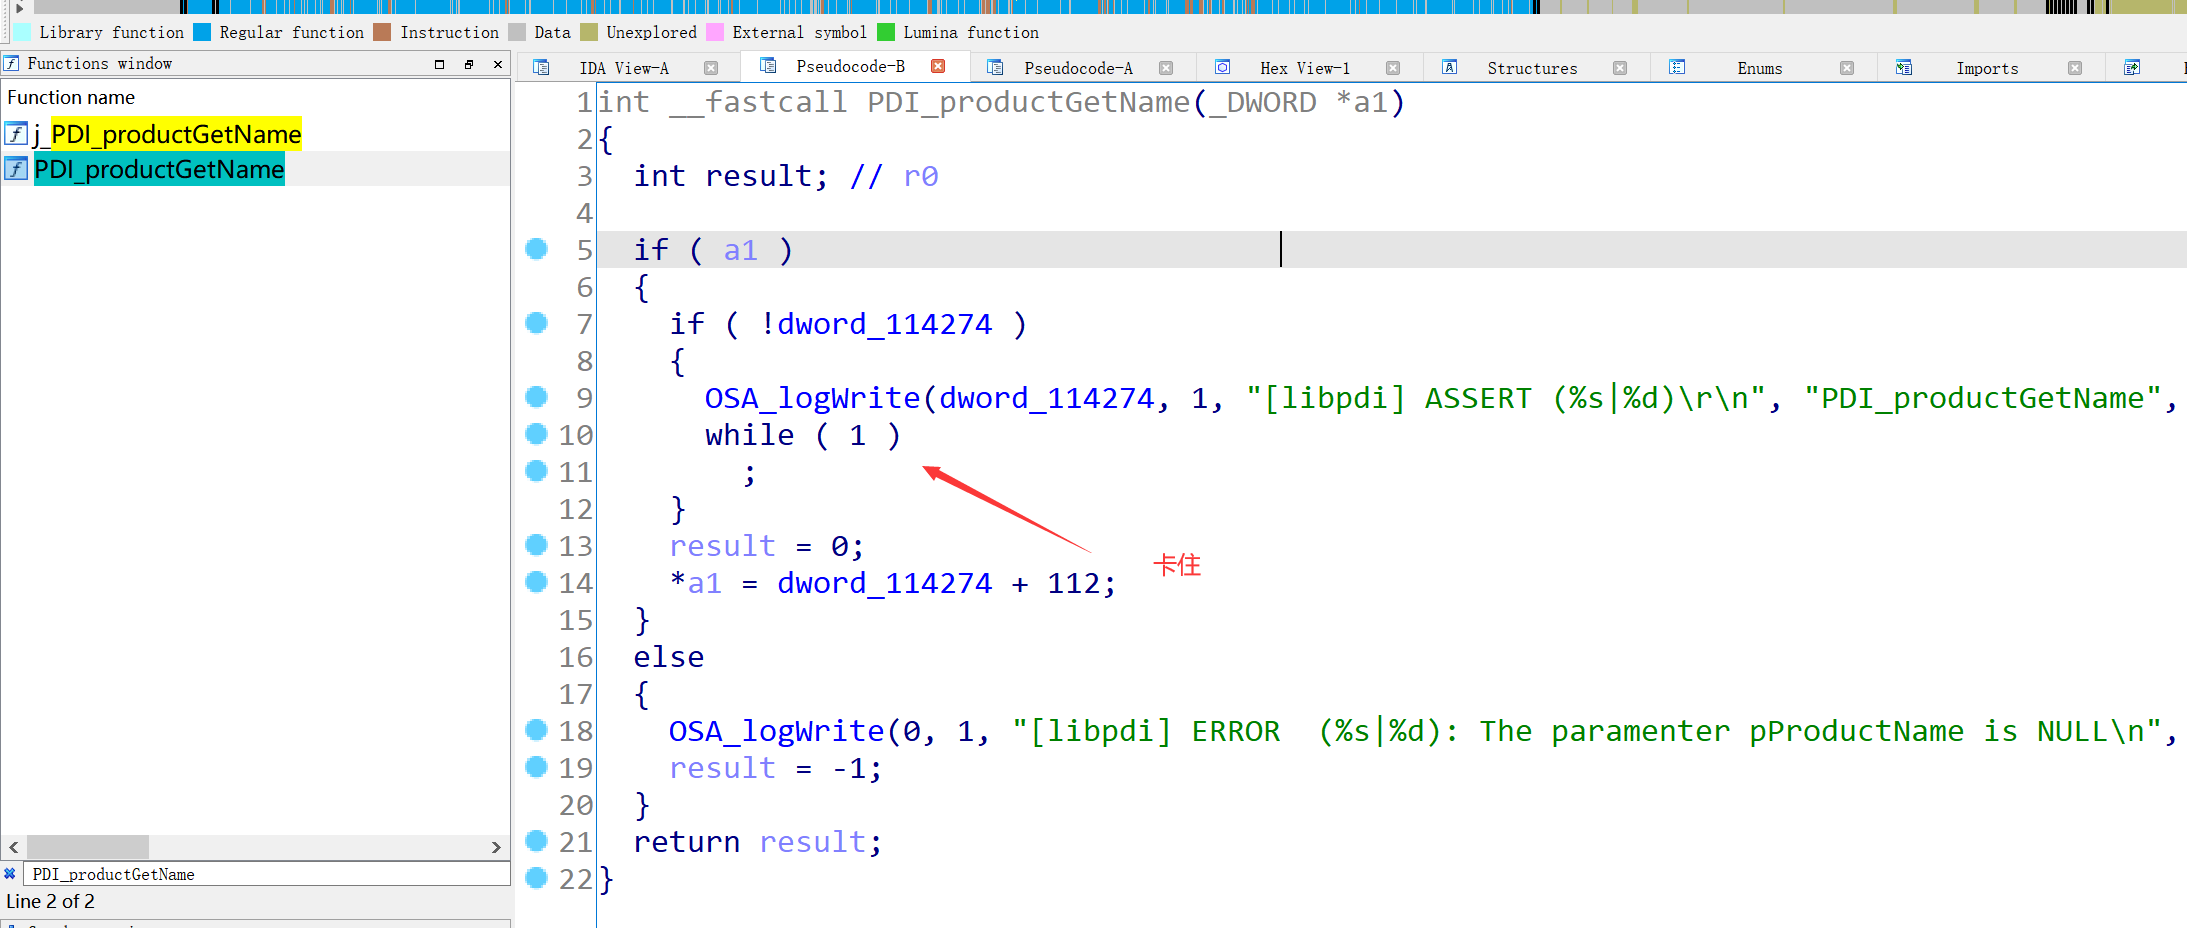This screenshot has height=928, width=2187.
Task: Click the Lumina function legend swatch
Action: pos(886,32)
